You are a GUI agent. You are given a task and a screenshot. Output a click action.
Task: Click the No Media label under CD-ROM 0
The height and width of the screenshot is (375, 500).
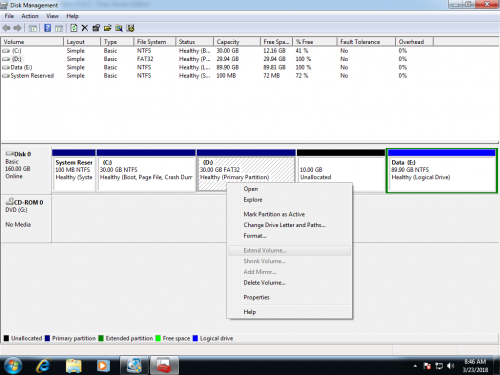point(18,224)
